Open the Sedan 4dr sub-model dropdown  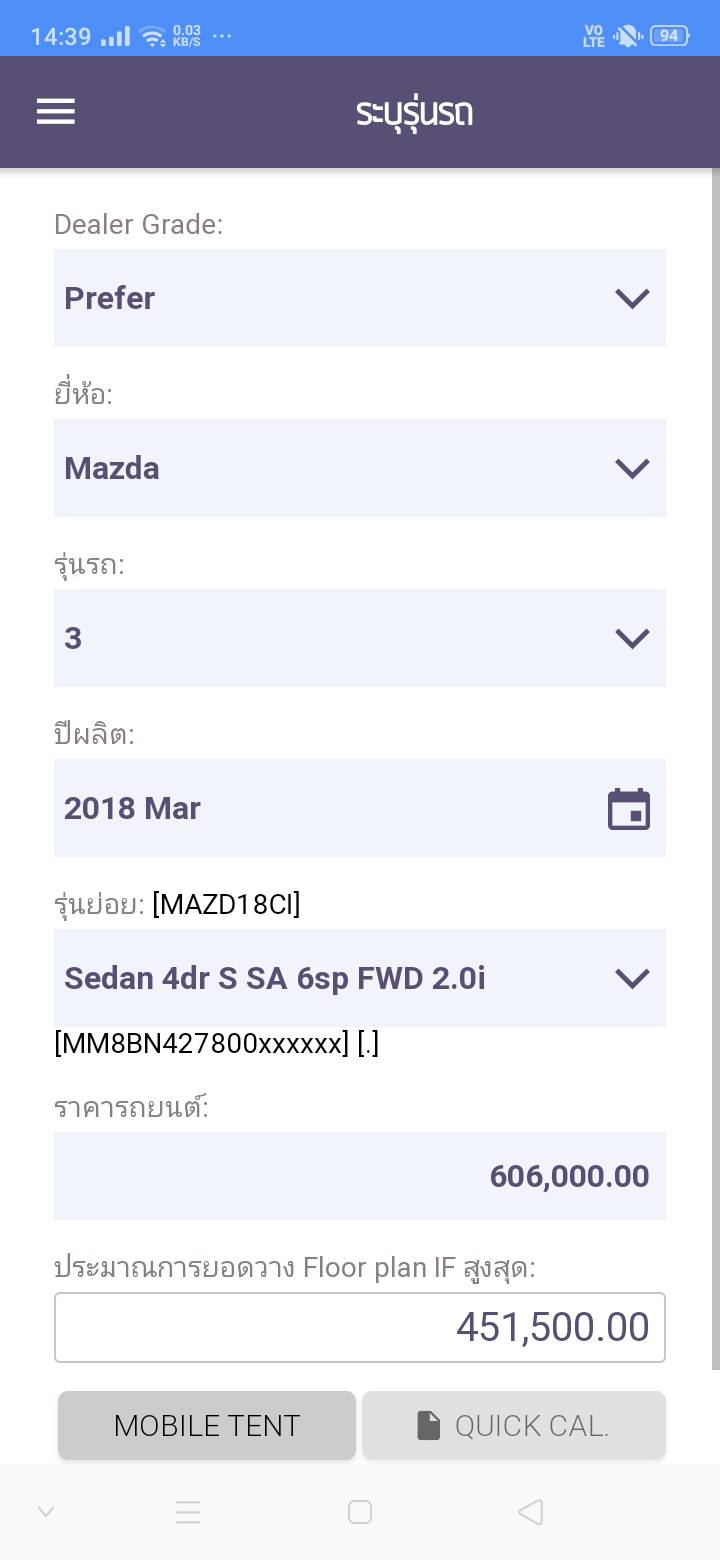pyautogui.click(x=359, y=978)
